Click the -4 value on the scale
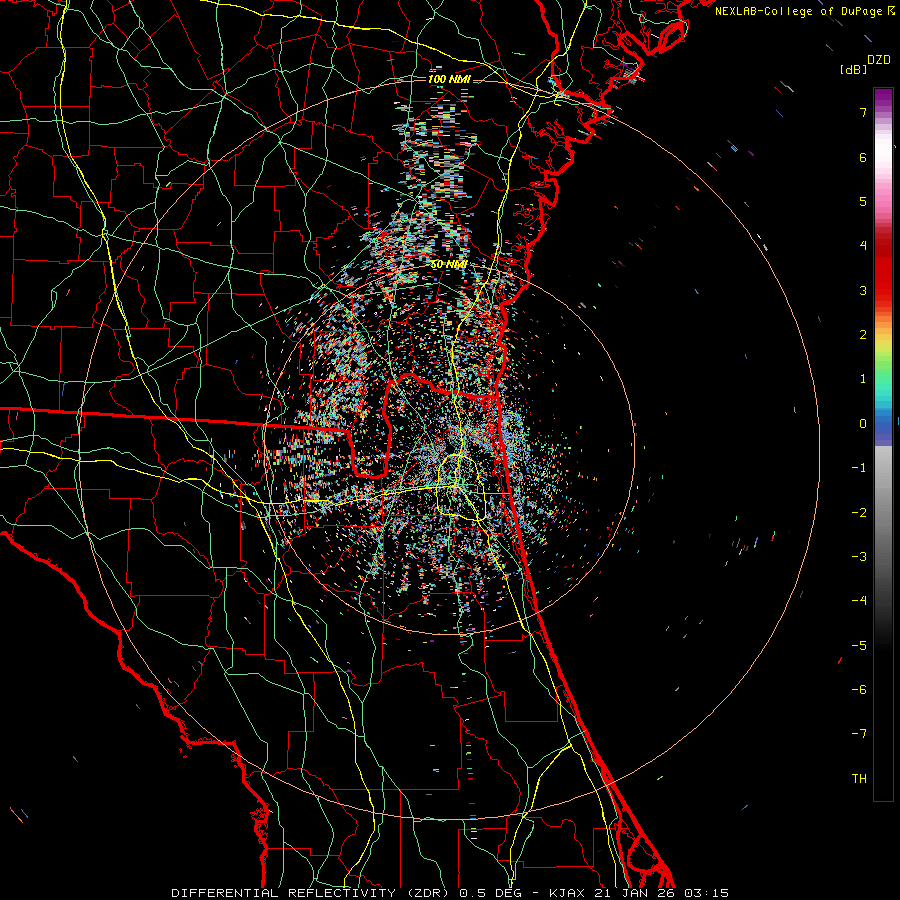Screen dimensions: 900x900 tap(859, 601)
